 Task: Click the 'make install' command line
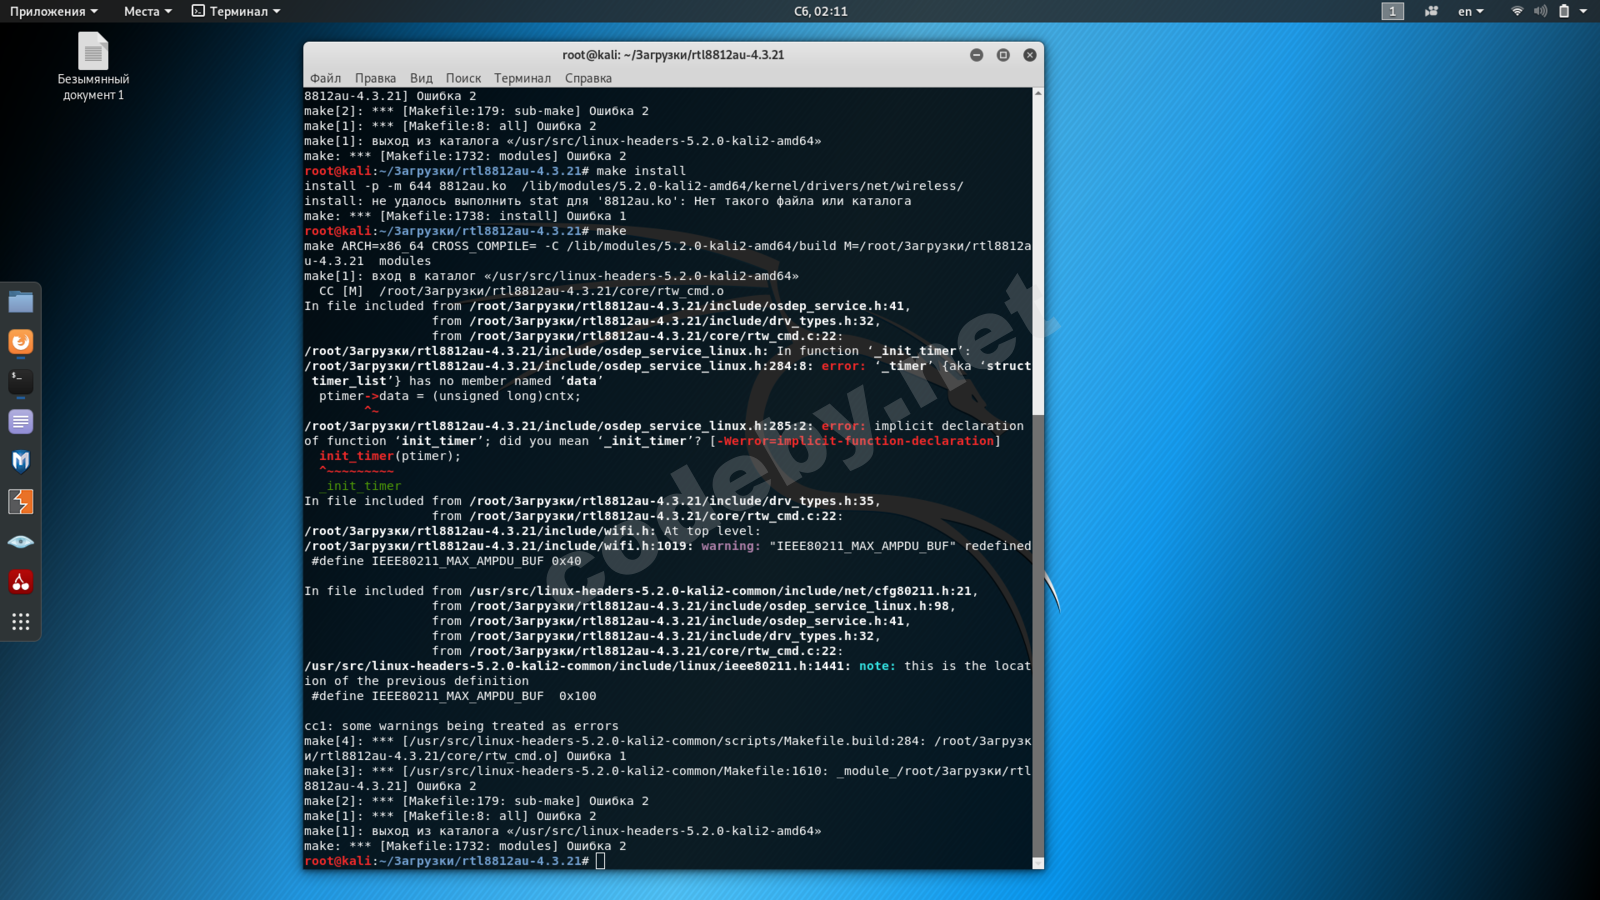[x=495, y=171]
